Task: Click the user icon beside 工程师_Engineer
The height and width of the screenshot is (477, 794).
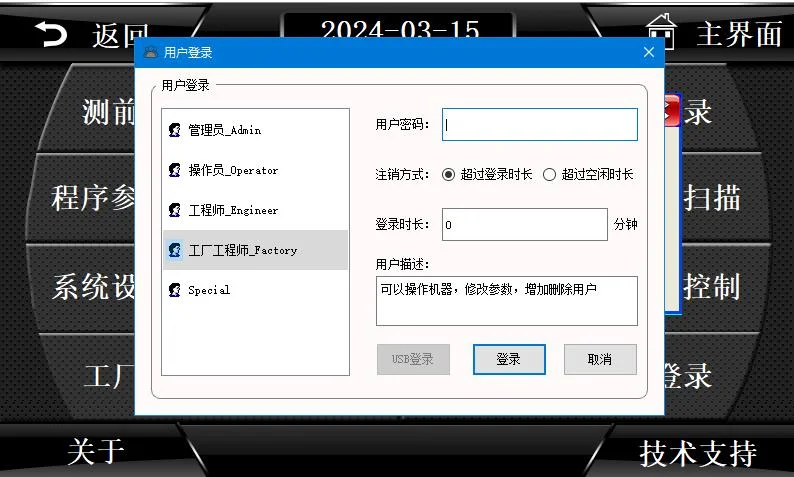Action: coord(175,210)
